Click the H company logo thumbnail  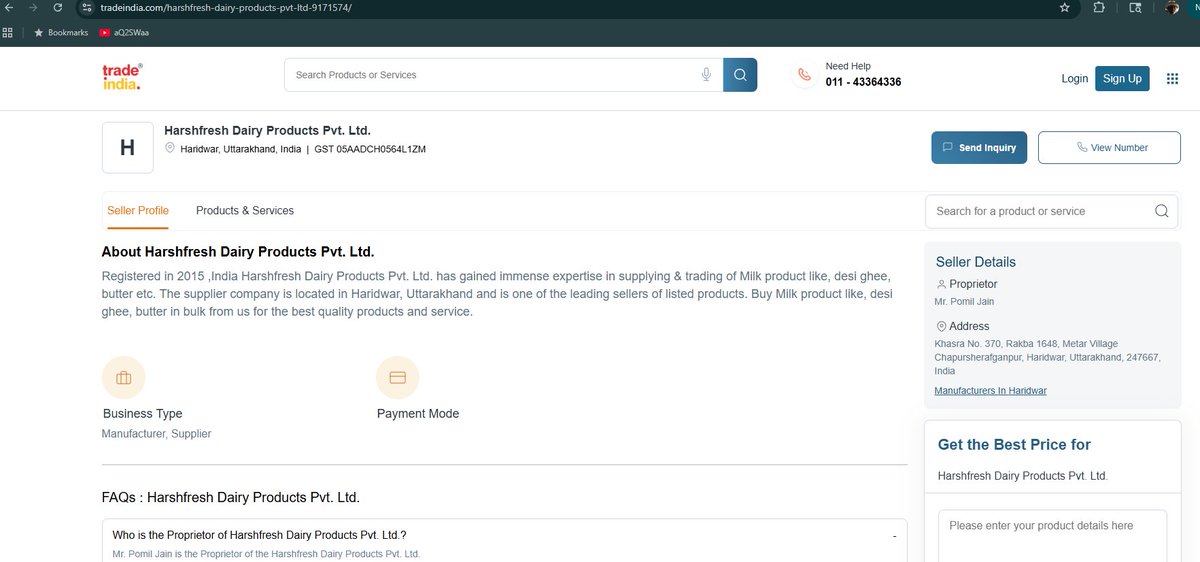point(127,148)
